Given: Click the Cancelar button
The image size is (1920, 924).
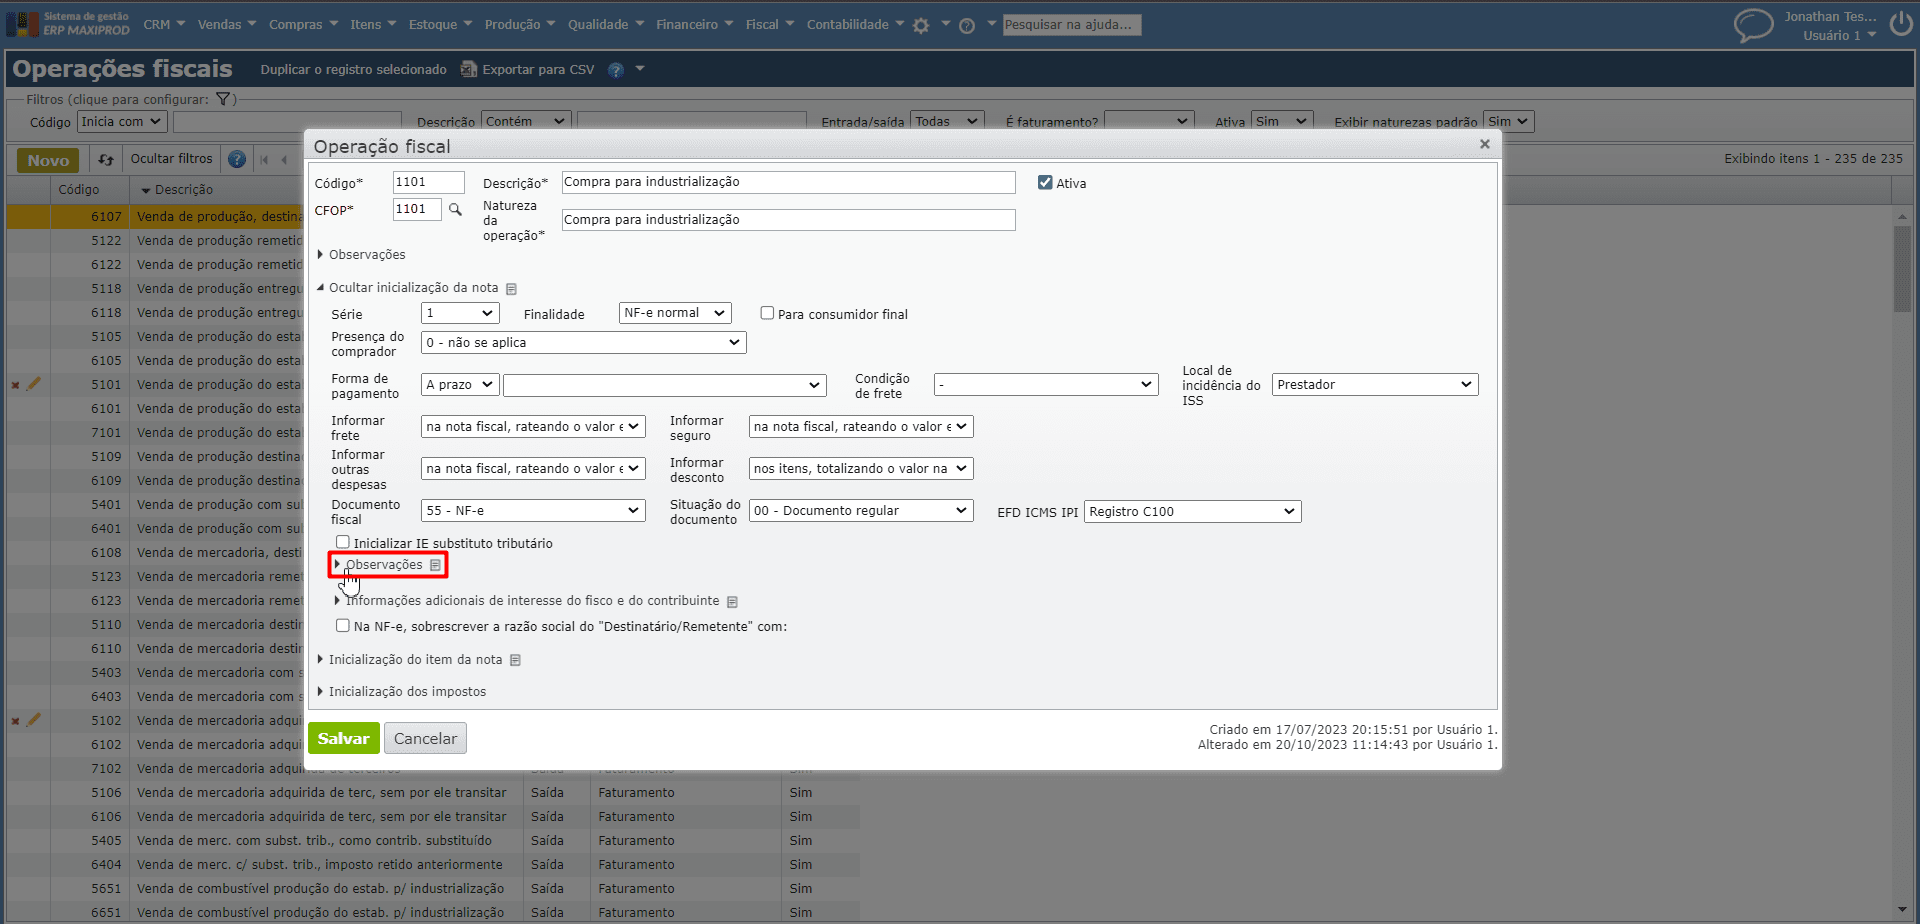Looking at the screenshot, I should coord(425,739).
